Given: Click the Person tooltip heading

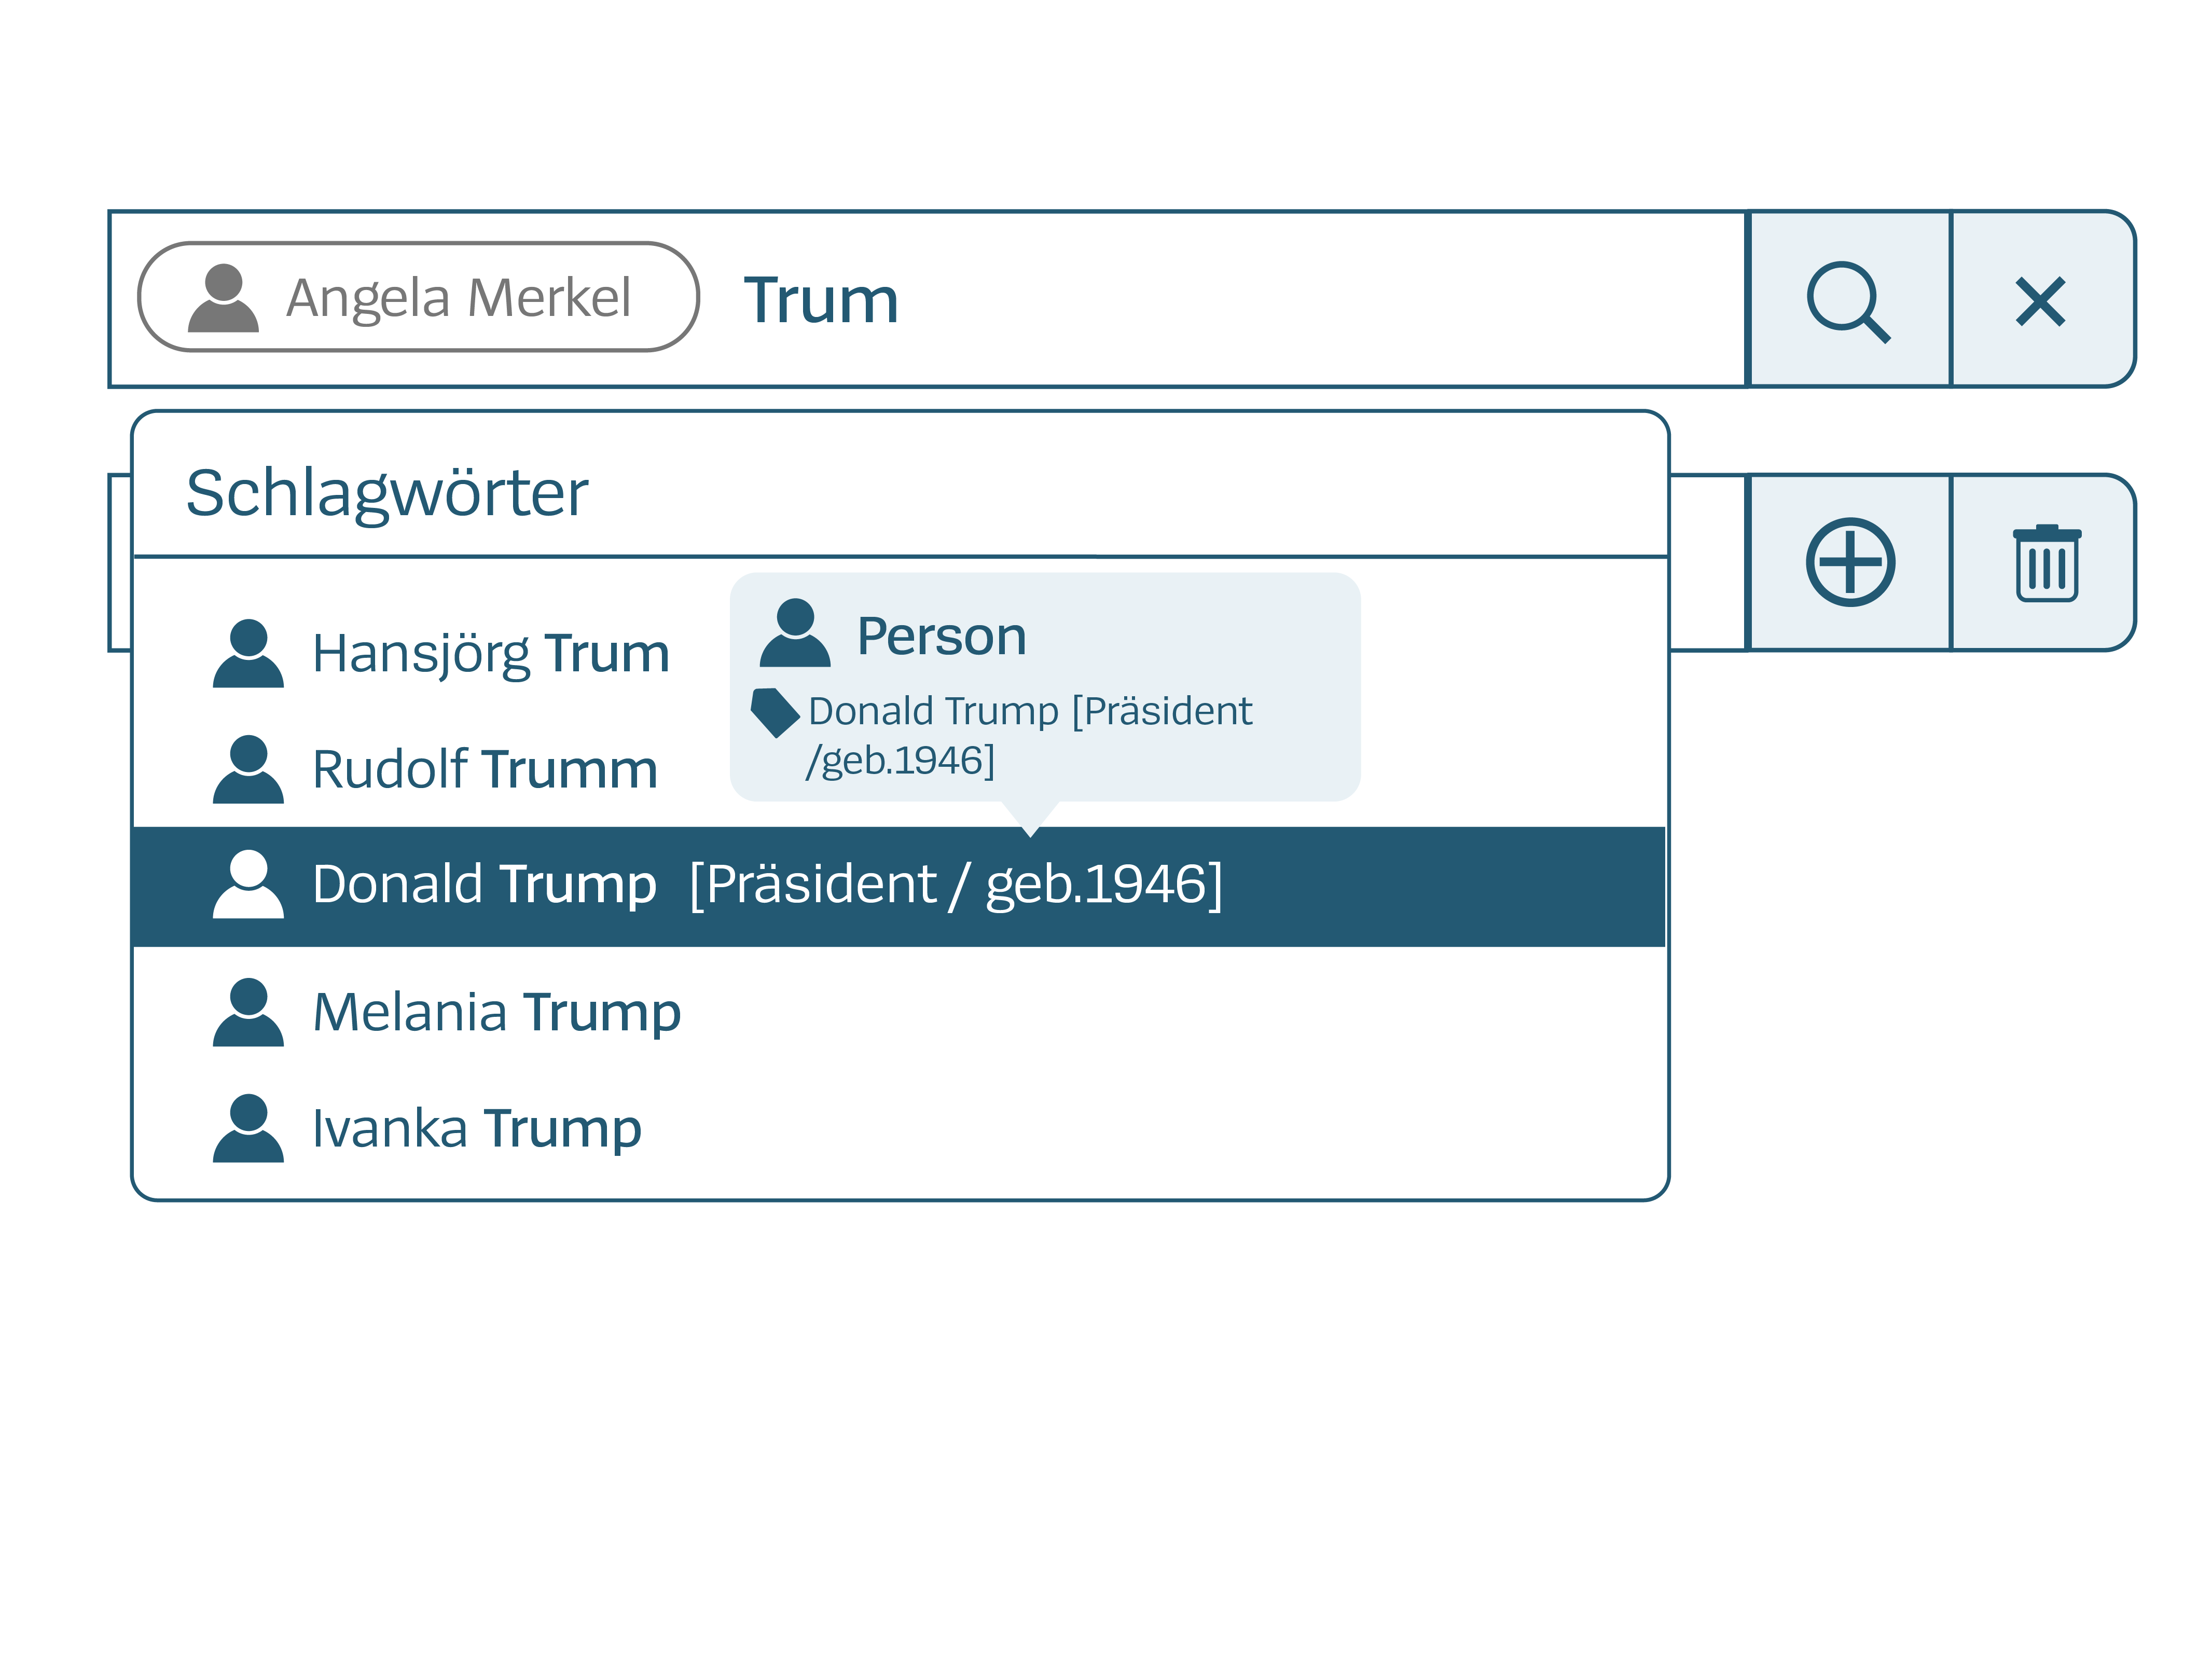Looking at the screenshot, I should (941, 636).
